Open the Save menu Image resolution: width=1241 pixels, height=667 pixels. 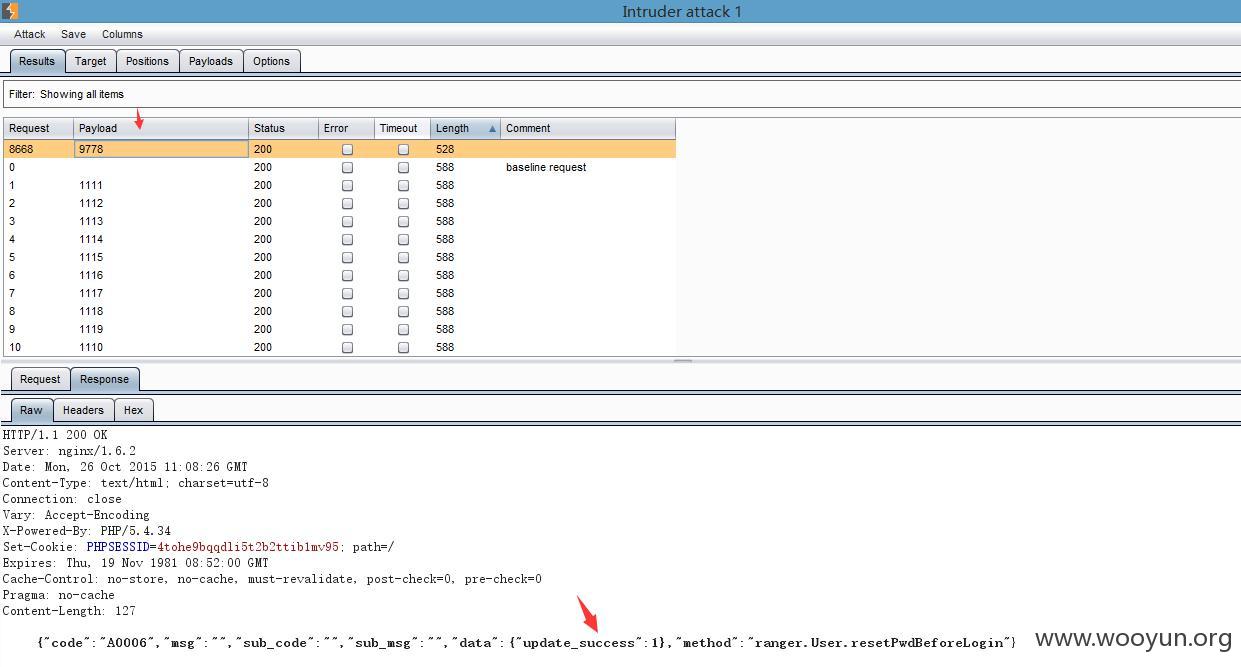point(73,34)
